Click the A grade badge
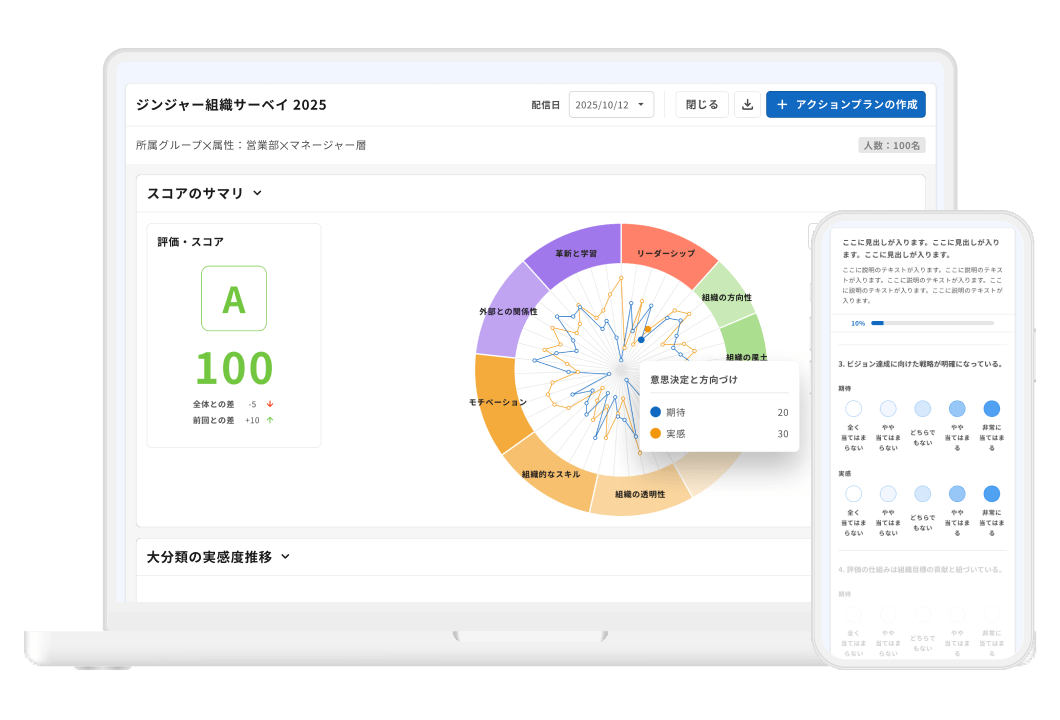Screen dimensions: 1060x720 pyautogui.click(x=234, y=298)
